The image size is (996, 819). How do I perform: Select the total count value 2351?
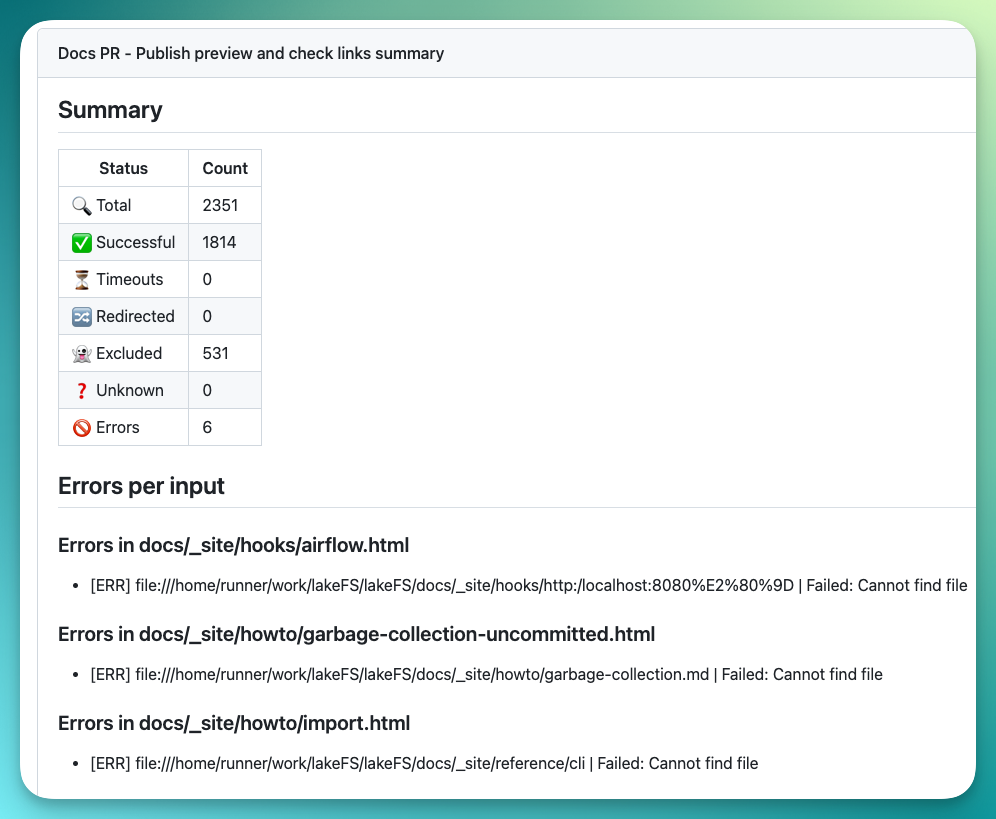tap(219, 205)
